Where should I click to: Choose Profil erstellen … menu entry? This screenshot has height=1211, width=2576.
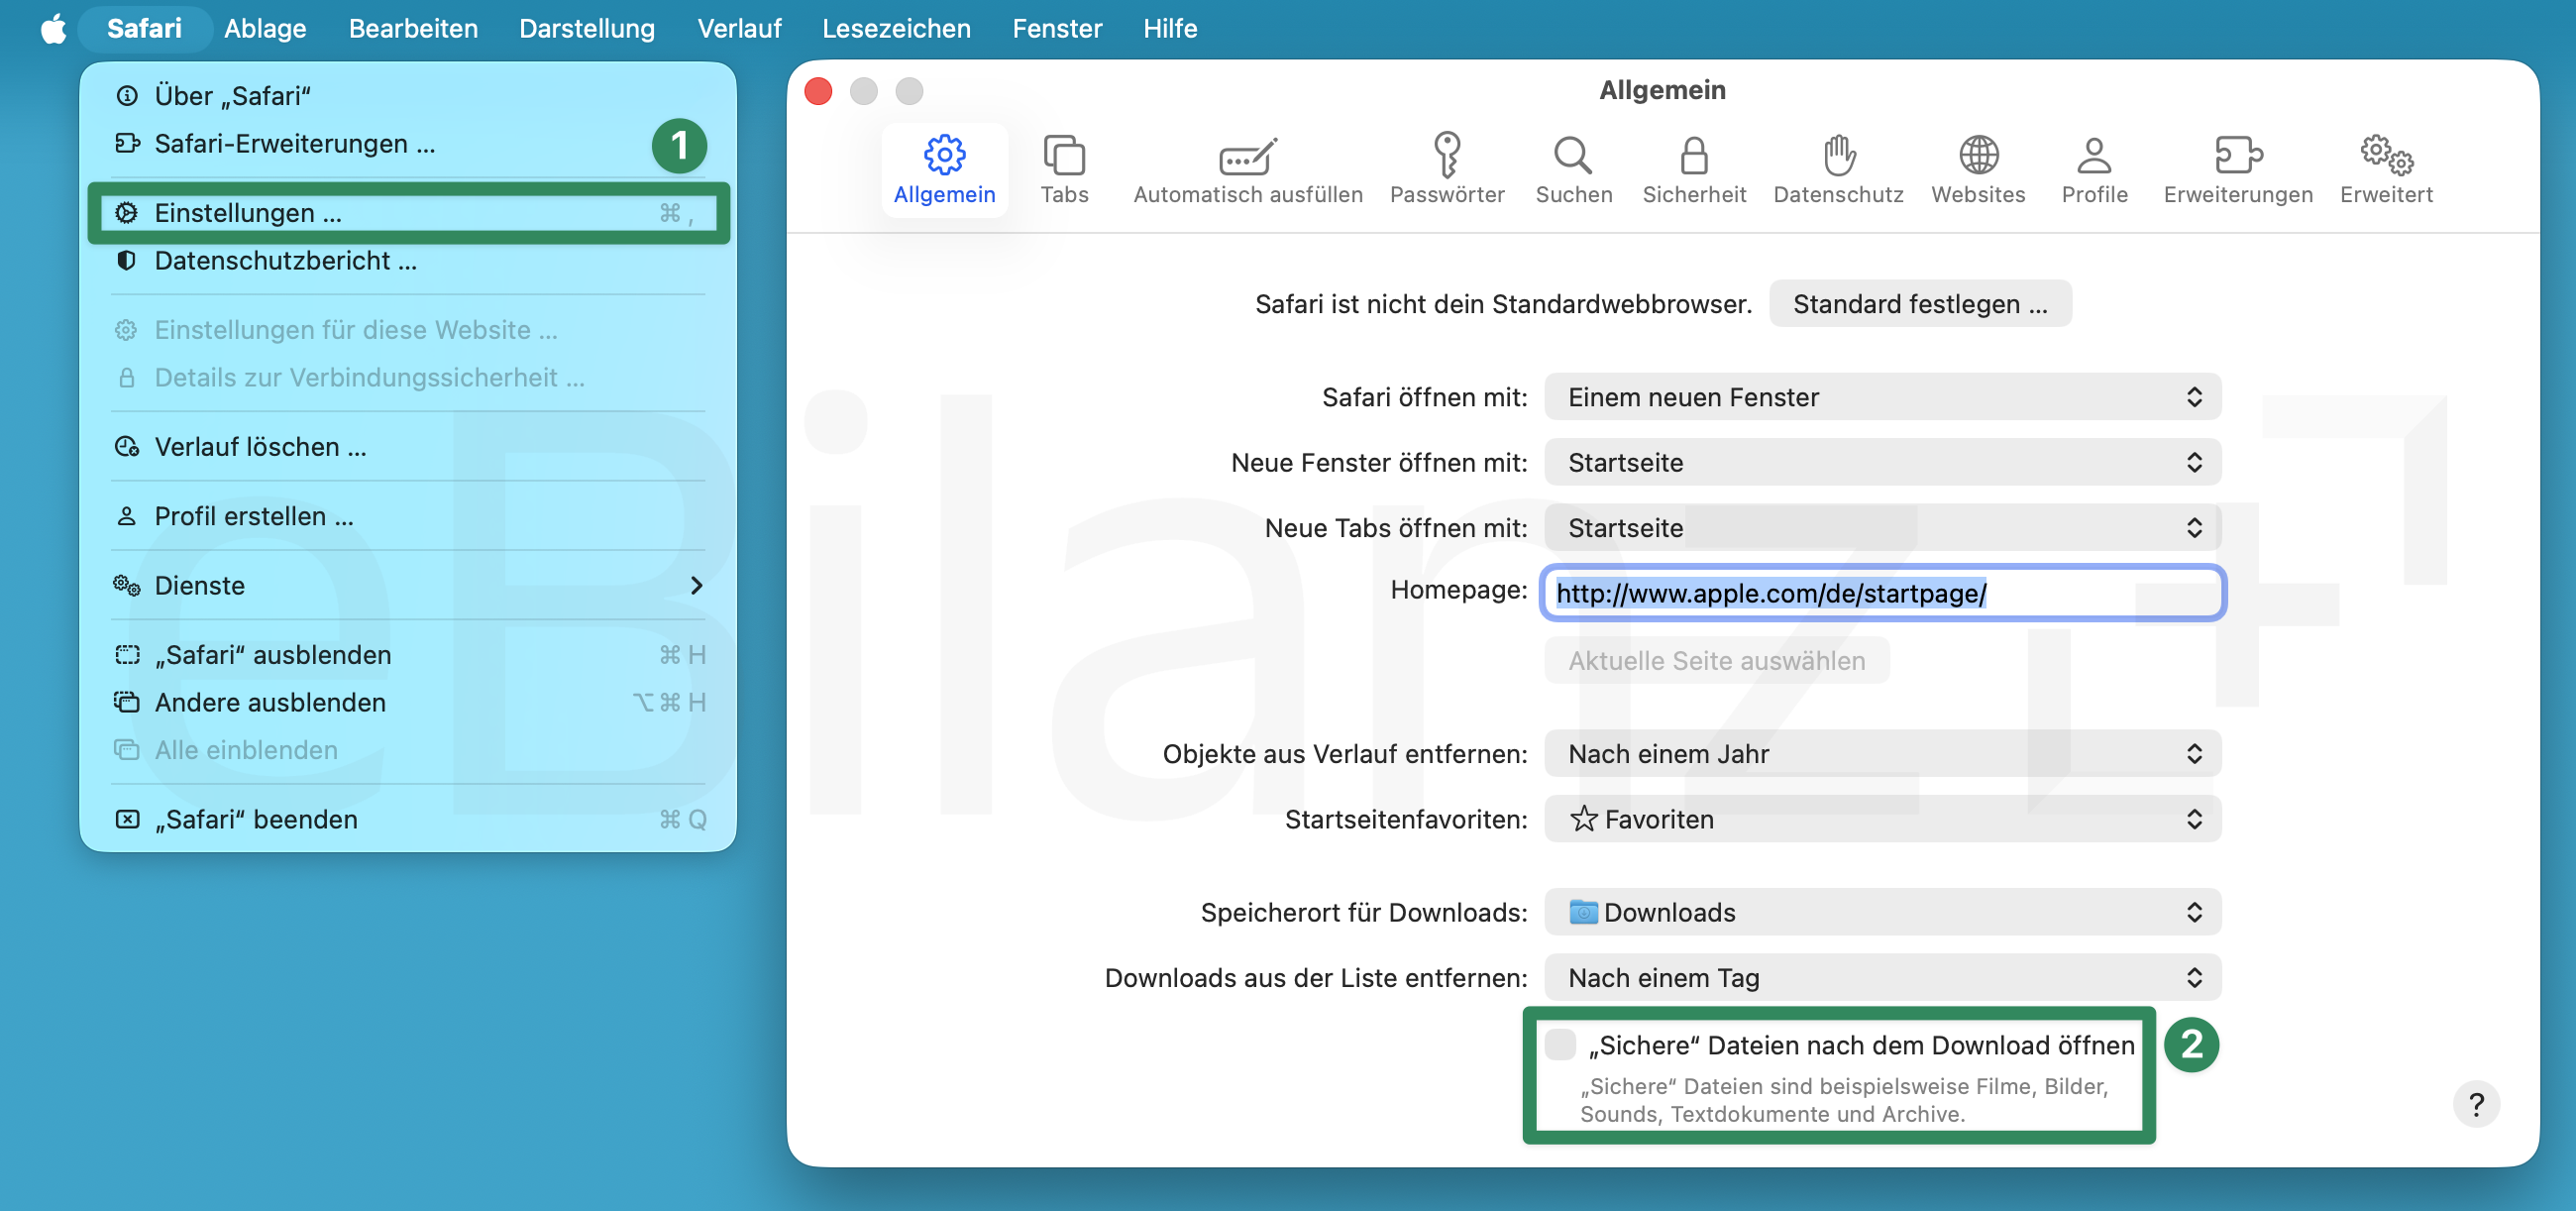click(x=408, y=516)
